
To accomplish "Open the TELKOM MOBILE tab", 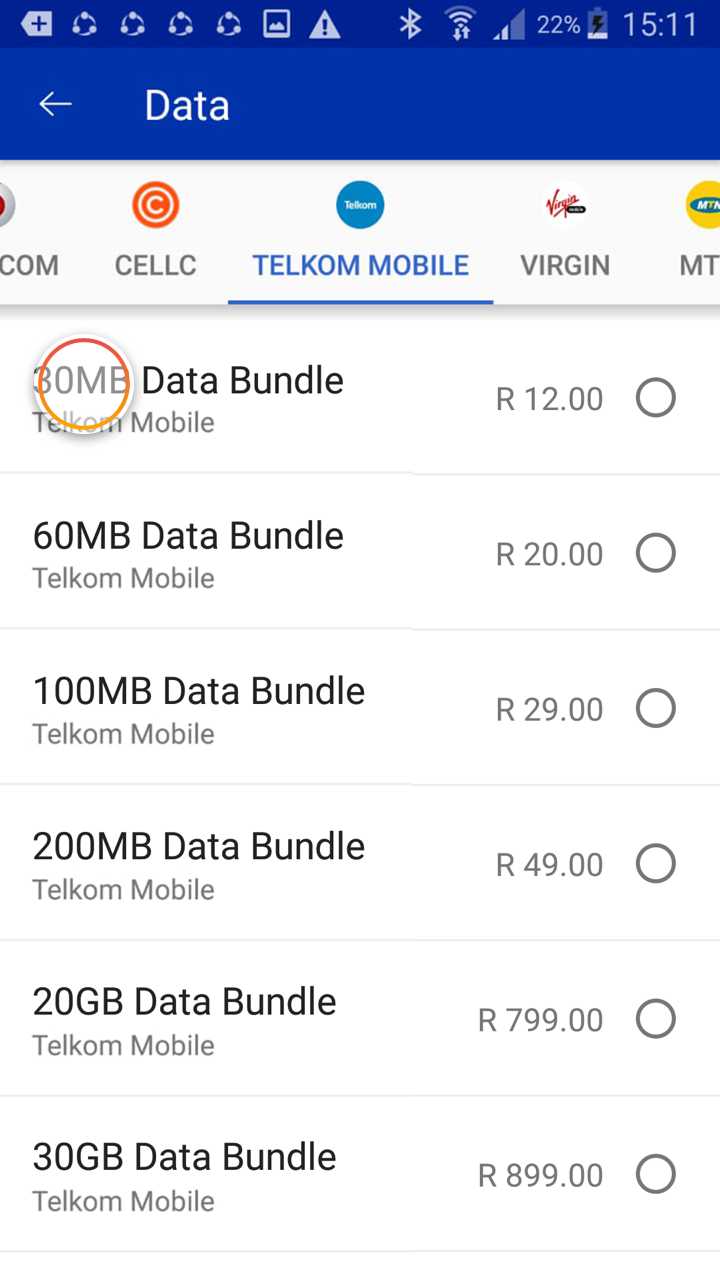I will click(x=360, y=265).
